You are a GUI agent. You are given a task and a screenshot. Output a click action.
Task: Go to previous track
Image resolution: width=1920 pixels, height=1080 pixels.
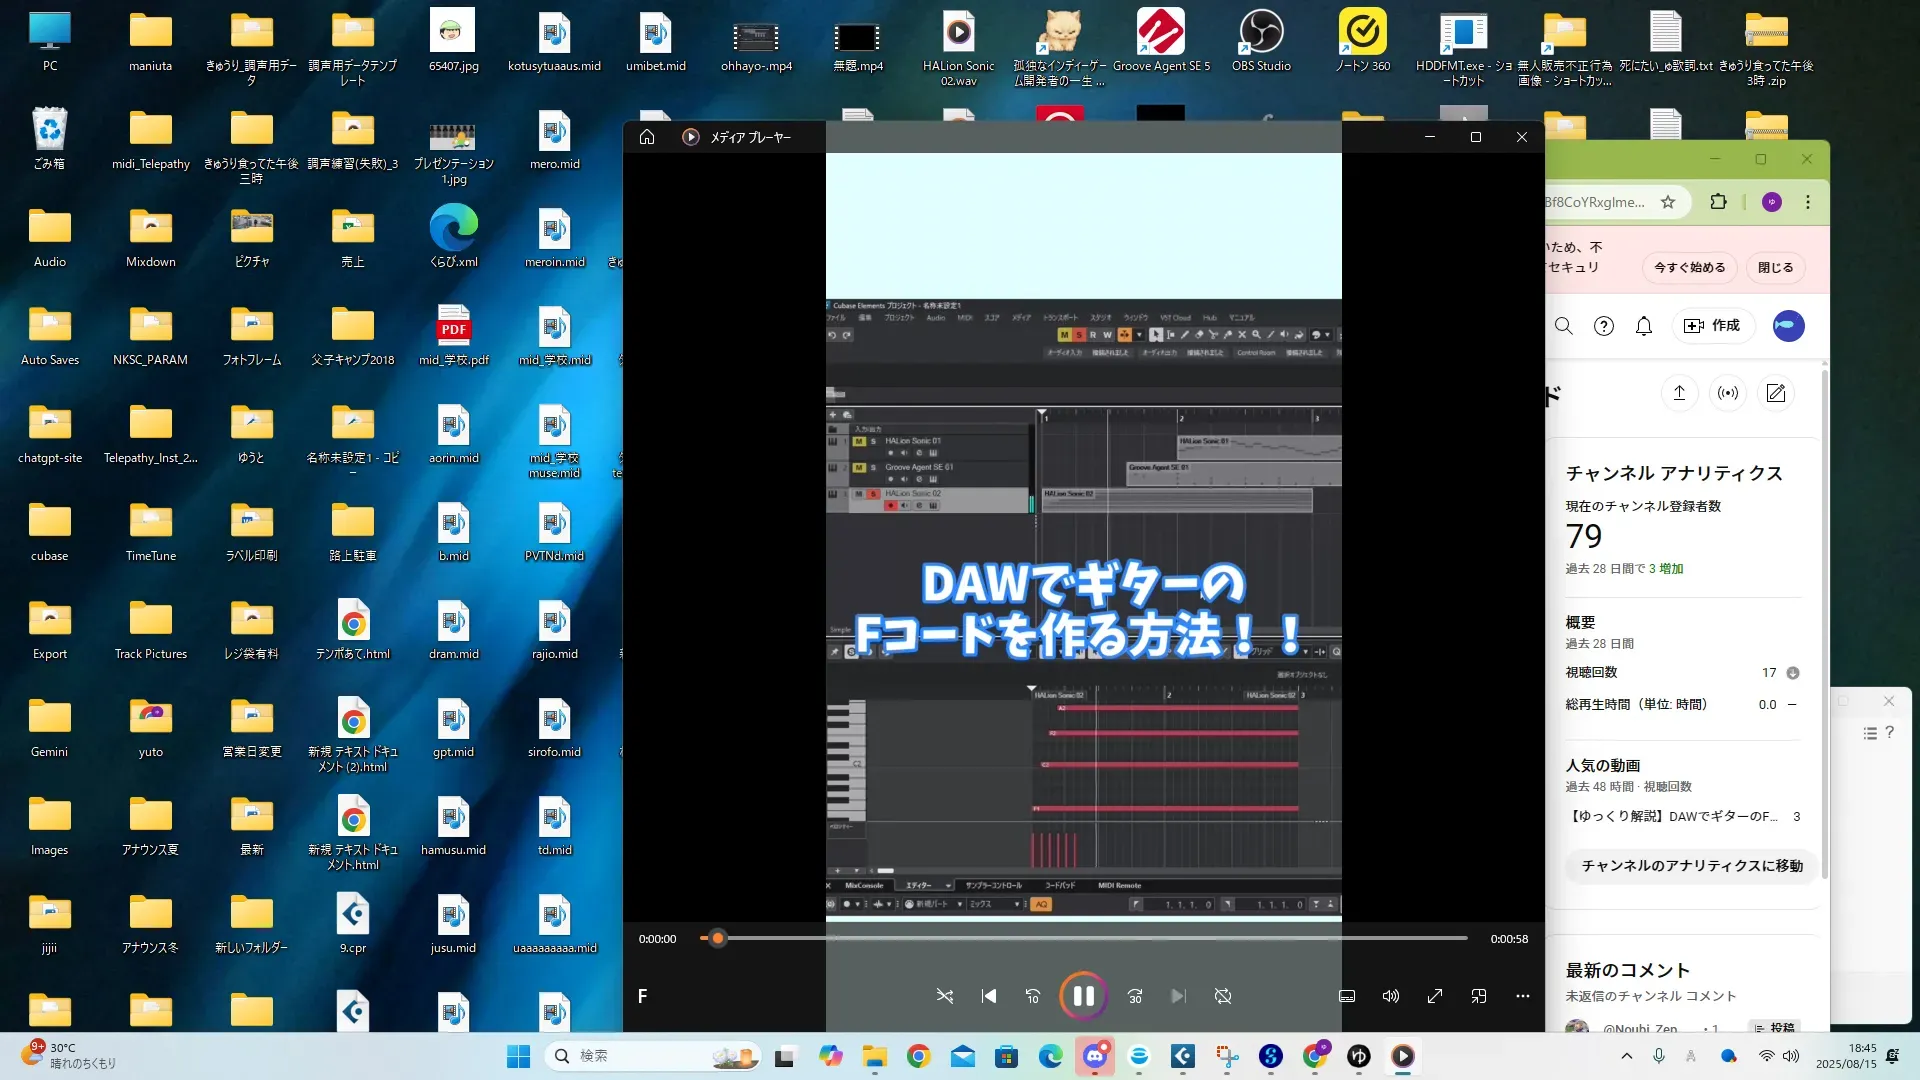tap(989, 996)
